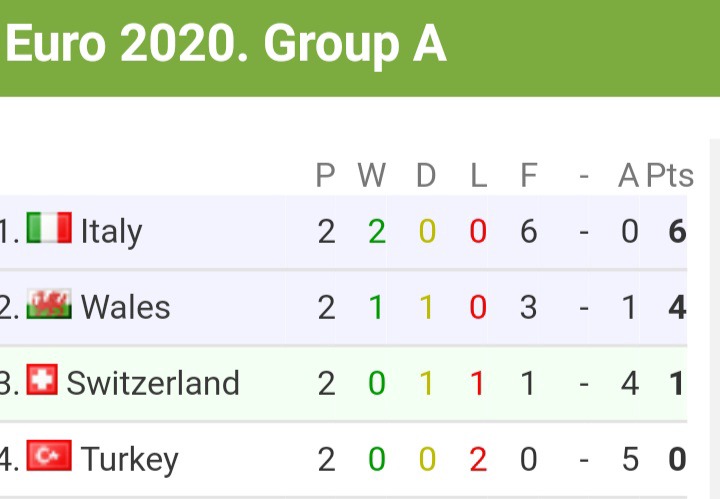Click the Switzerland flag icon
720x499 pixels.
click(x=42, y=381)
